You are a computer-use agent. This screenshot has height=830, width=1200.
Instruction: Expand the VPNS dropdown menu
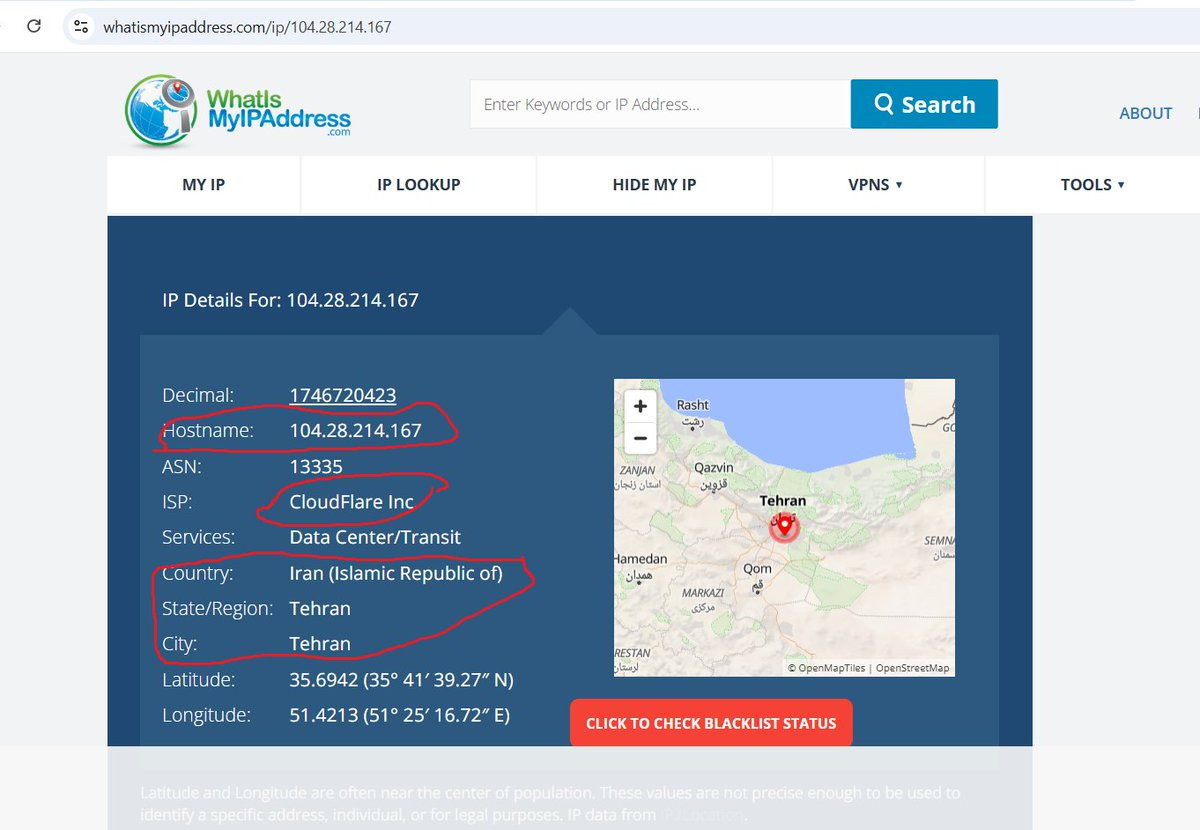(875, 184)
